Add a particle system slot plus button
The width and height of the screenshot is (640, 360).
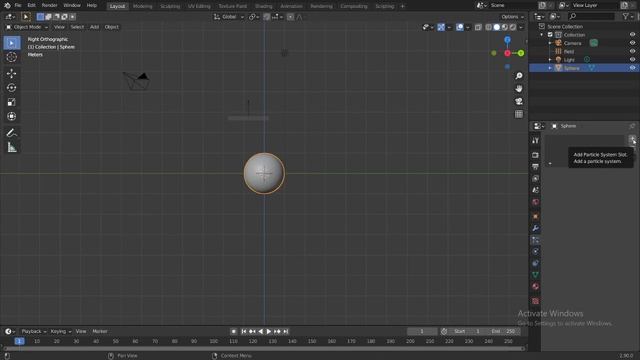[632, 140]
